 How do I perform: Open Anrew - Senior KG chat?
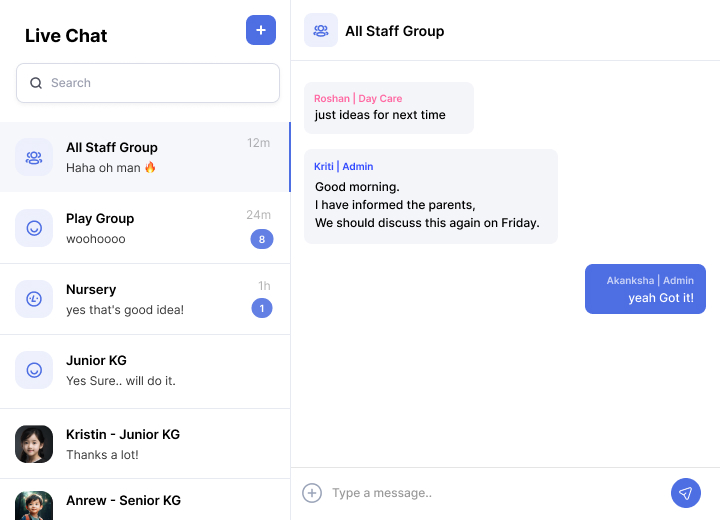point(140,500)
